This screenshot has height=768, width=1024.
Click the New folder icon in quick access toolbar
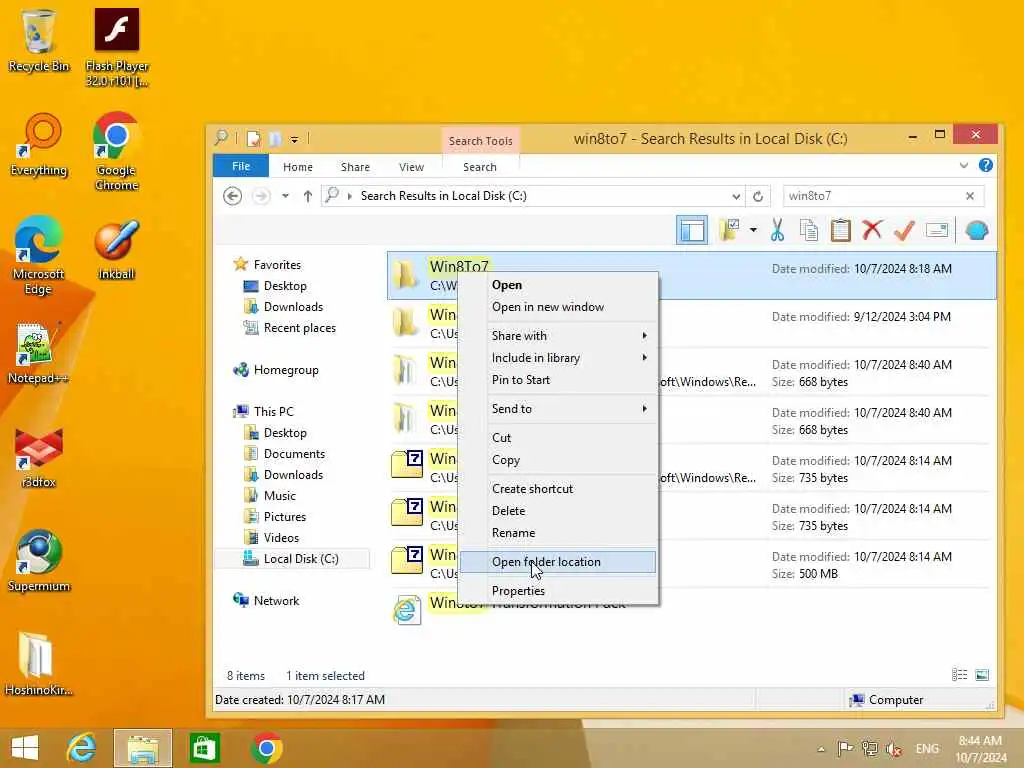click(x=275, y=138)
